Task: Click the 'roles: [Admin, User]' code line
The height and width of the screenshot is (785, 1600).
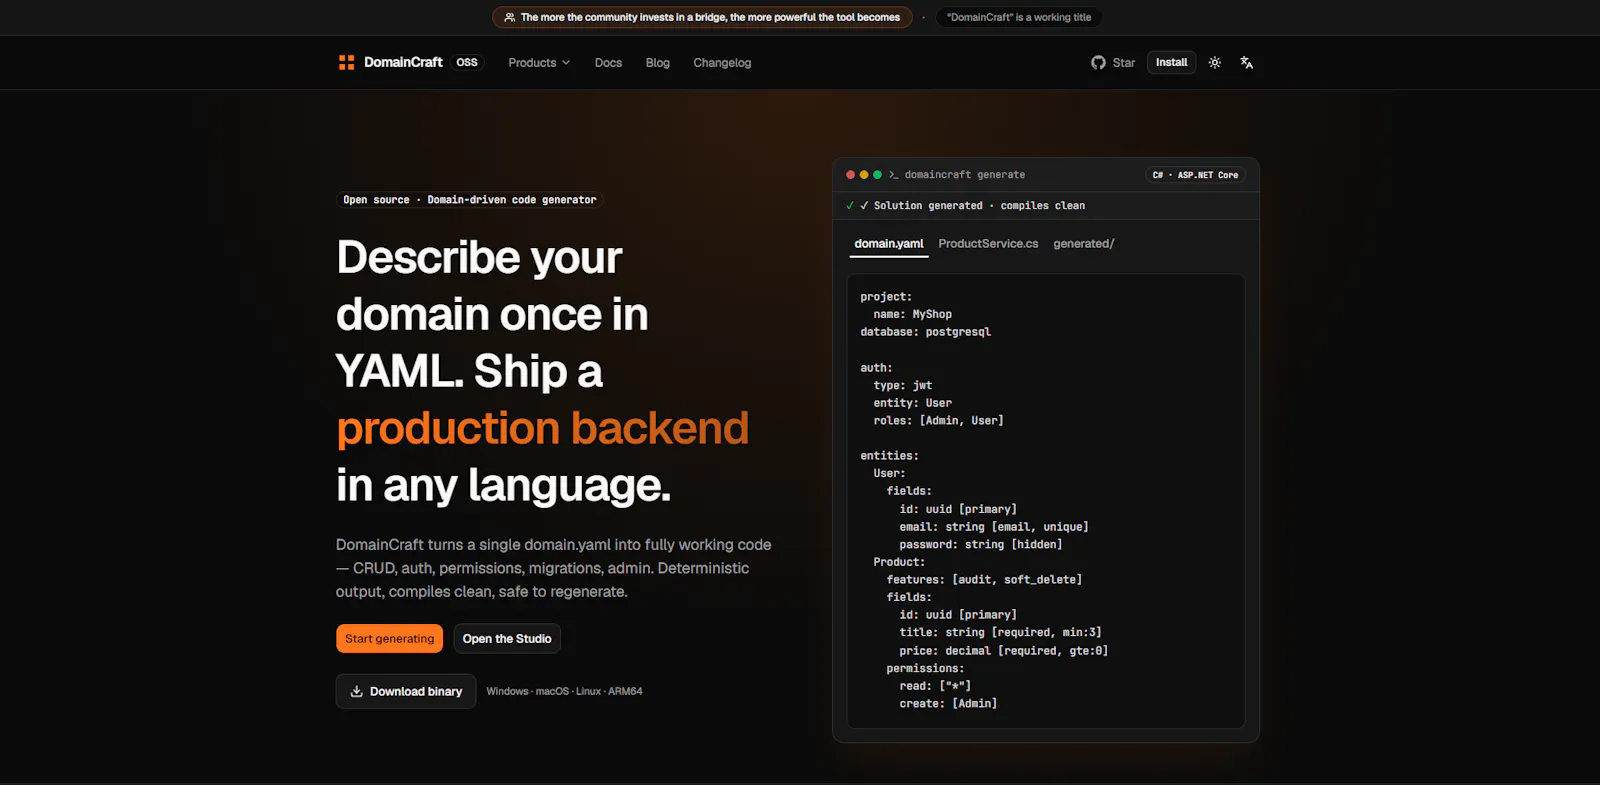Action: (x=938, y=421)
